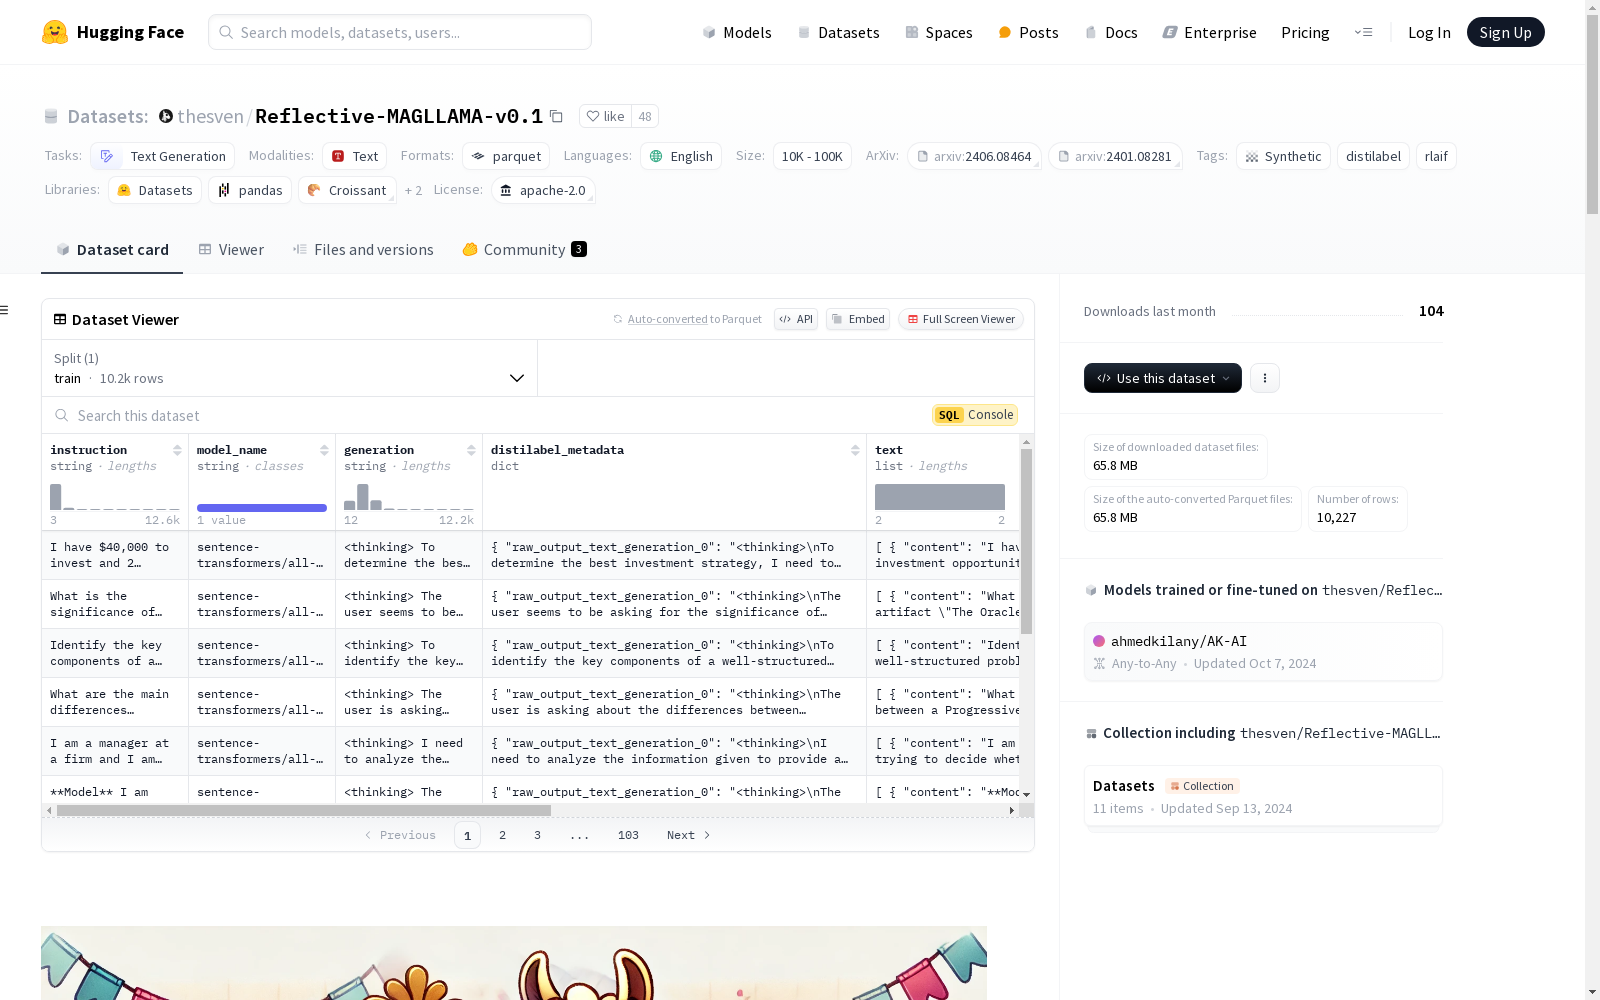Open the Community tab
The width and height of the screenshot is (1600, 1000).
(524, 250)
